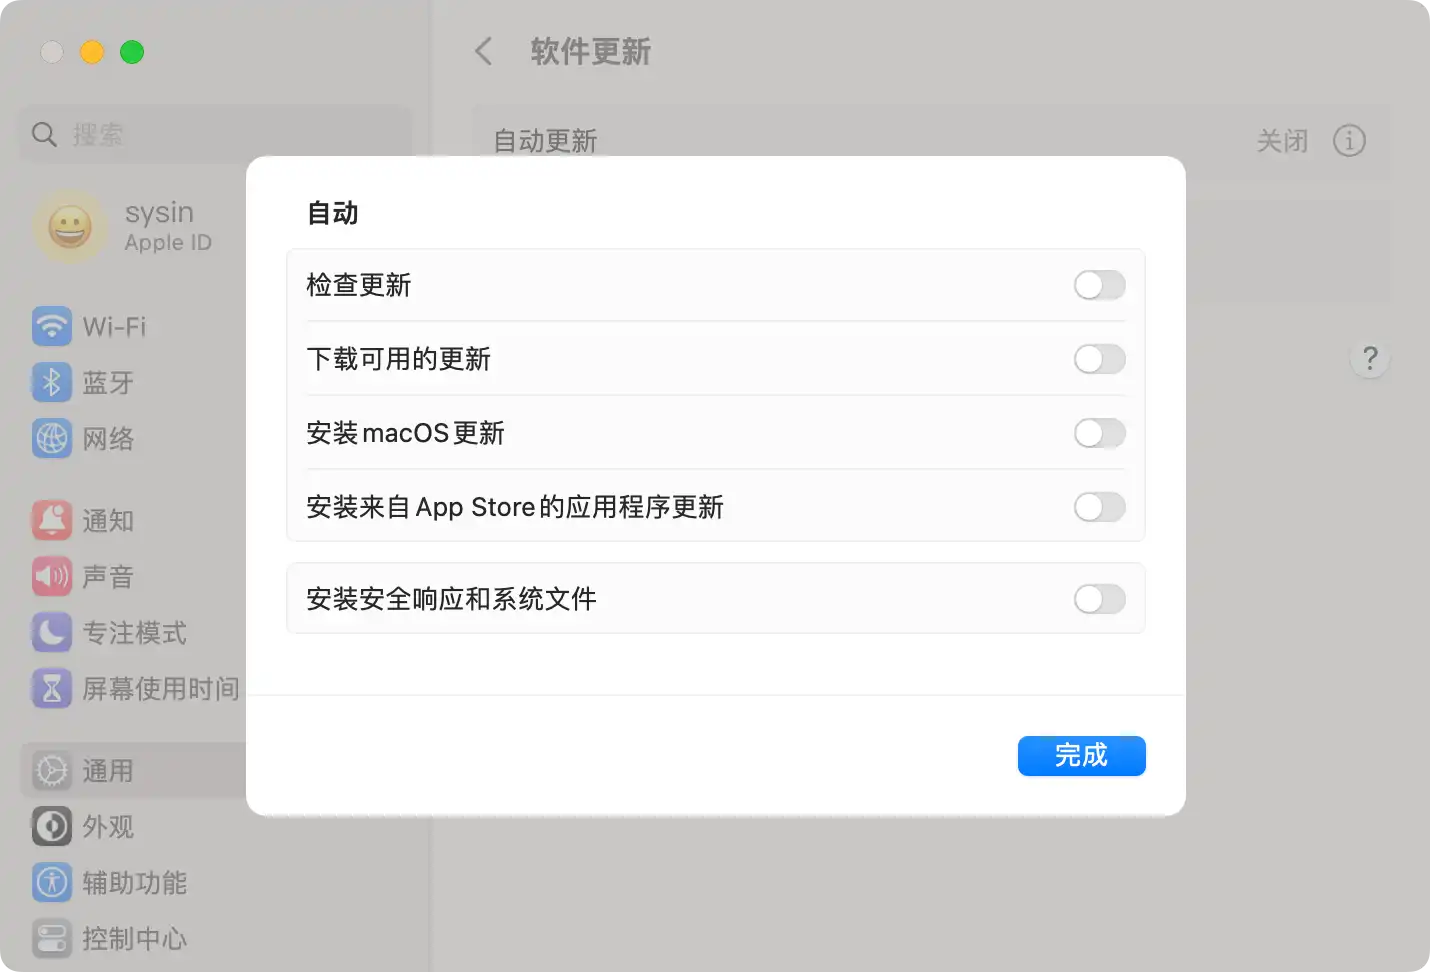Image resolution: width=1430 pixels, height=972 pixels.
Task: Turn on 下载可用的更新 switch
Action: [x=1099, y=359]
